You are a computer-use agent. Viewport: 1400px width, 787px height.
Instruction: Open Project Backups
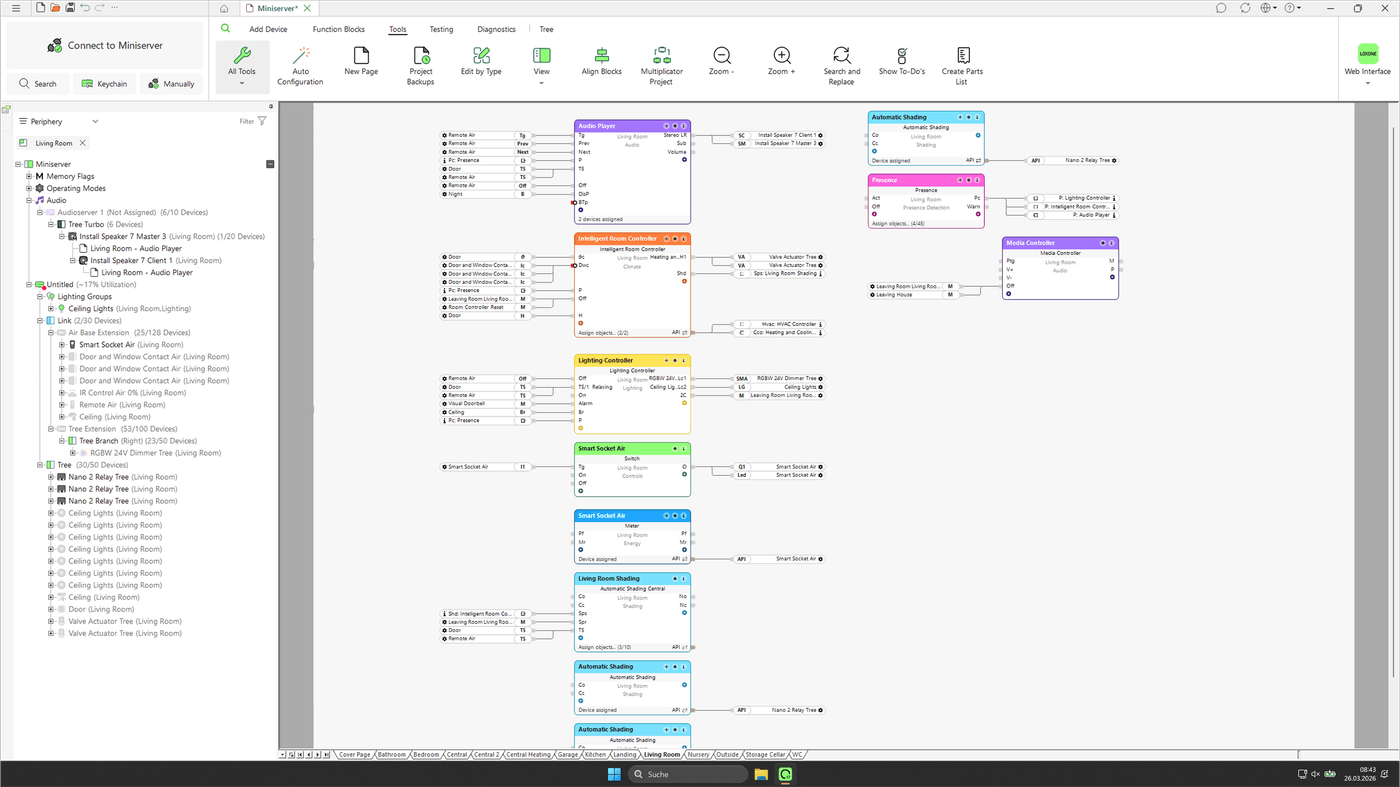421,66
